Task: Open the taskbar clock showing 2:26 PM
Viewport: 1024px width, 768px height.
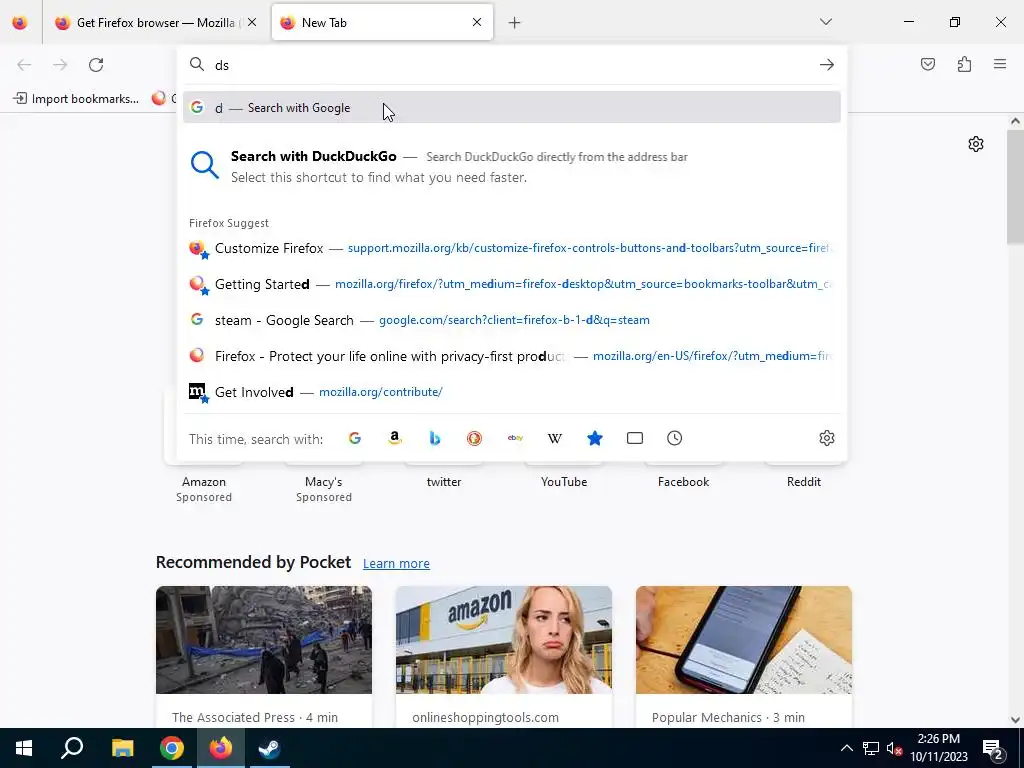Action: coord(939,748)
